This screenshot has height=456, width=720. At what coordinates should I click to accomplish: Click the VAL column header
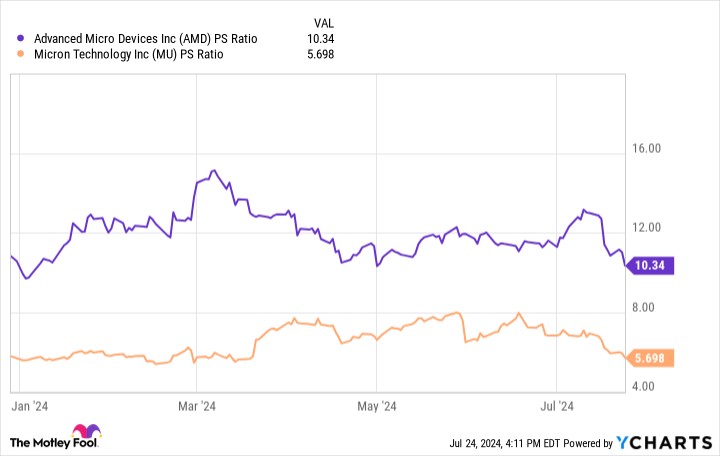[x=322, y=24]
